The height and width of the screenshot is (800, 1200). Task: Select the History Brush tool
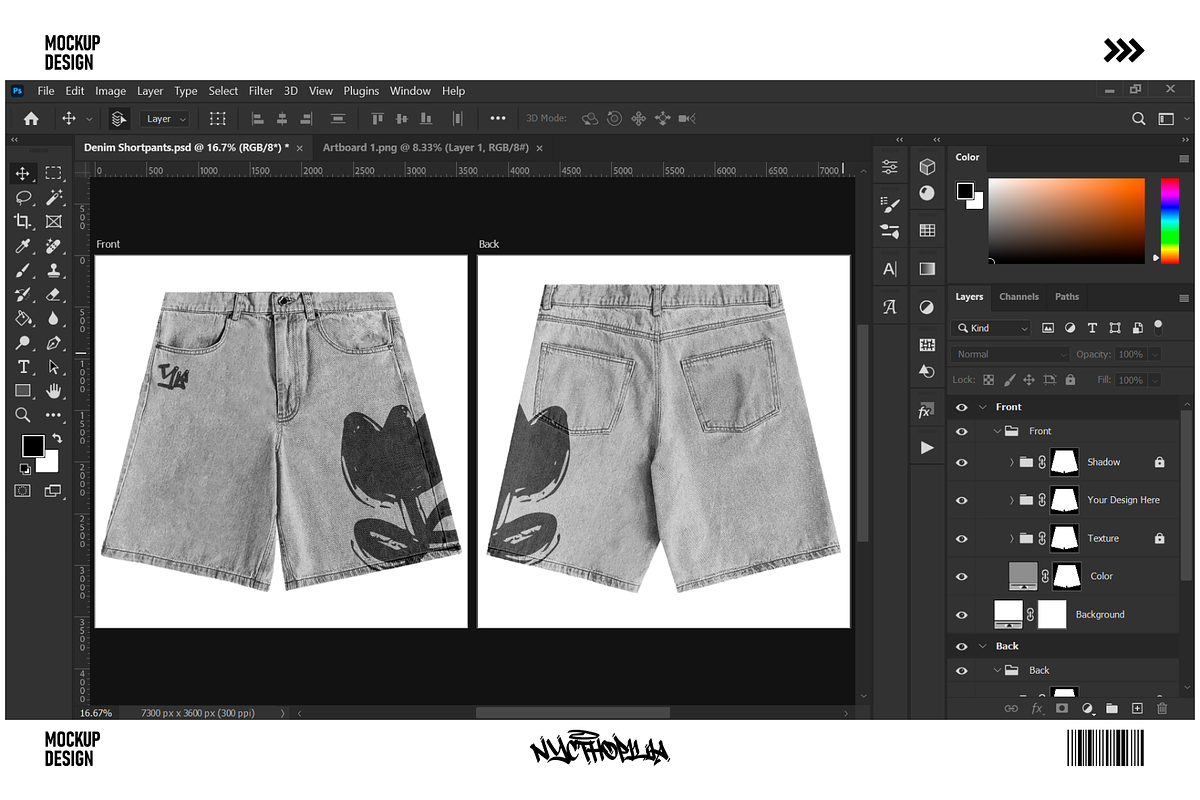[x=23, y=294]
